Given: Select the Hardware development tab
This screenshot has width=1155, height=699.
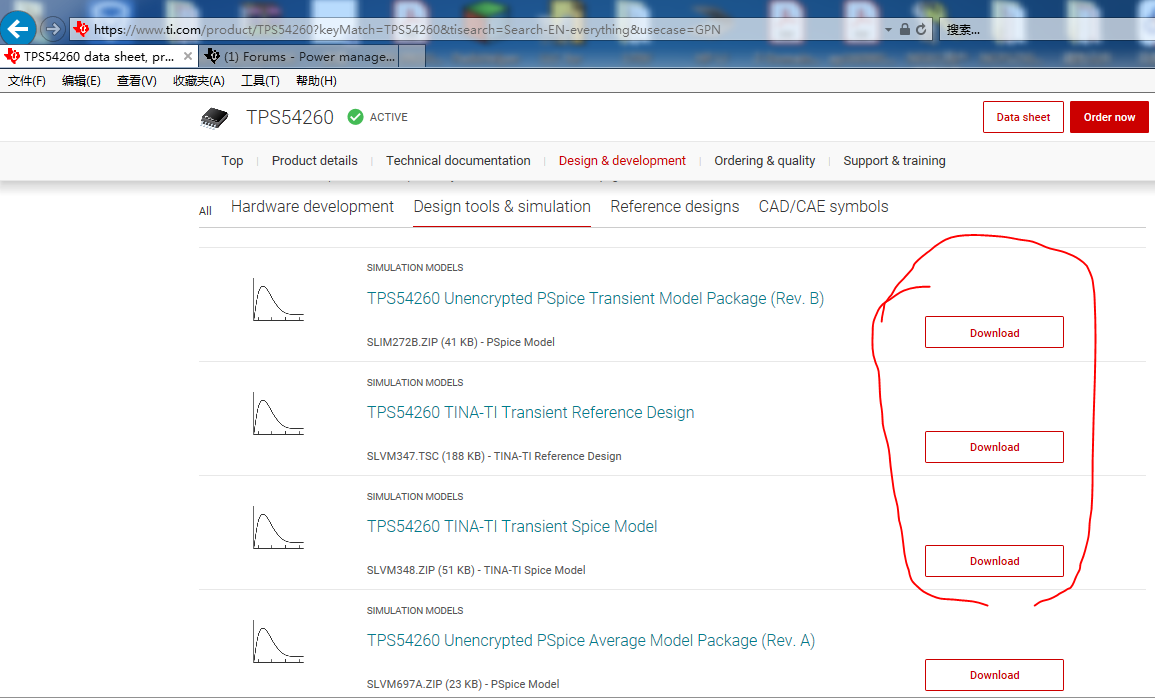Looking at the screenshot, I should click(312, 207).
